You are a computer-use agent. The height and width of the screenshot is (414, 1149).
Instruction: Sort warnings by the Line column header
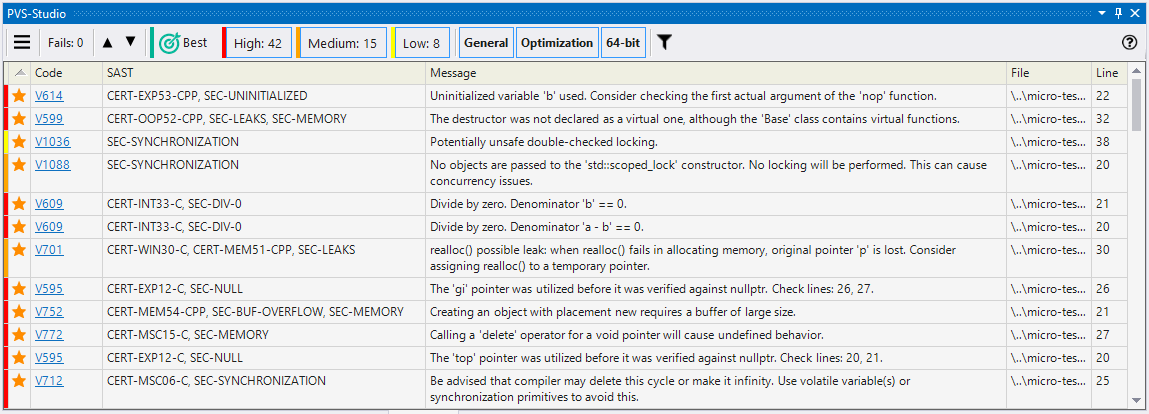coord(1107,73)
